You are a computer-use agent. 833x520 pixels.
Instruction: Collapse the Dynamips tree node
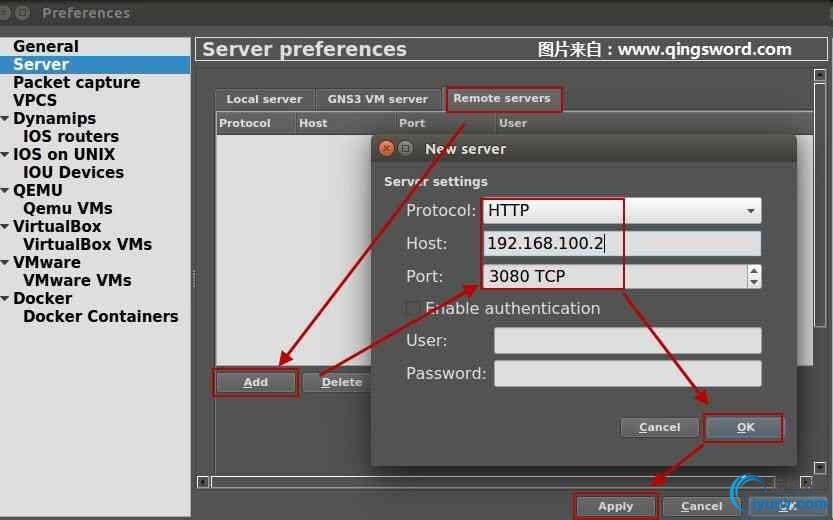[x=5, y=118]
